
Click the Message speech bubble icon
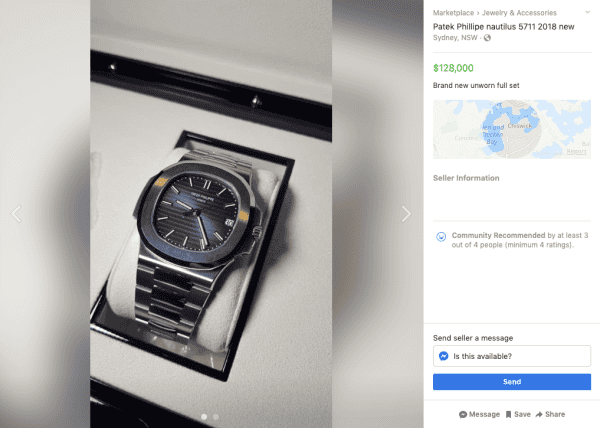(463, 415)
